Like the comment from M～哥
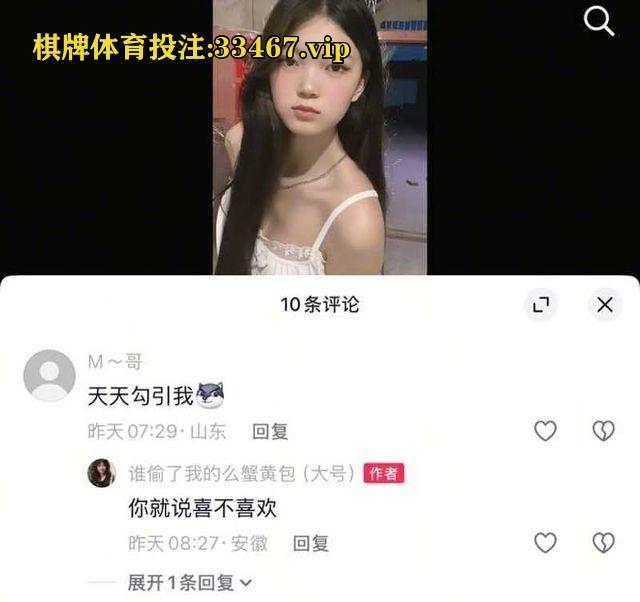This screenshot has width=640, height=602. [x=545, y=431]
